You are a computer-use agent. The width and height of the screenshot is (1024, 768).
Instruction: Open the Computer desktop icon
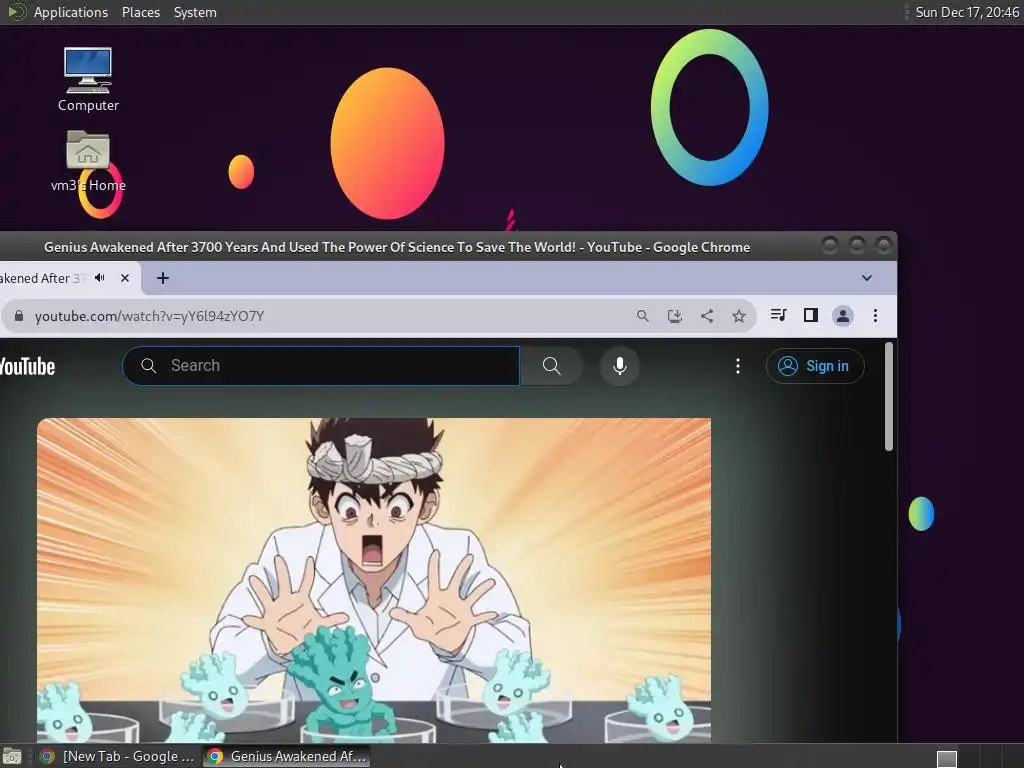88,79
